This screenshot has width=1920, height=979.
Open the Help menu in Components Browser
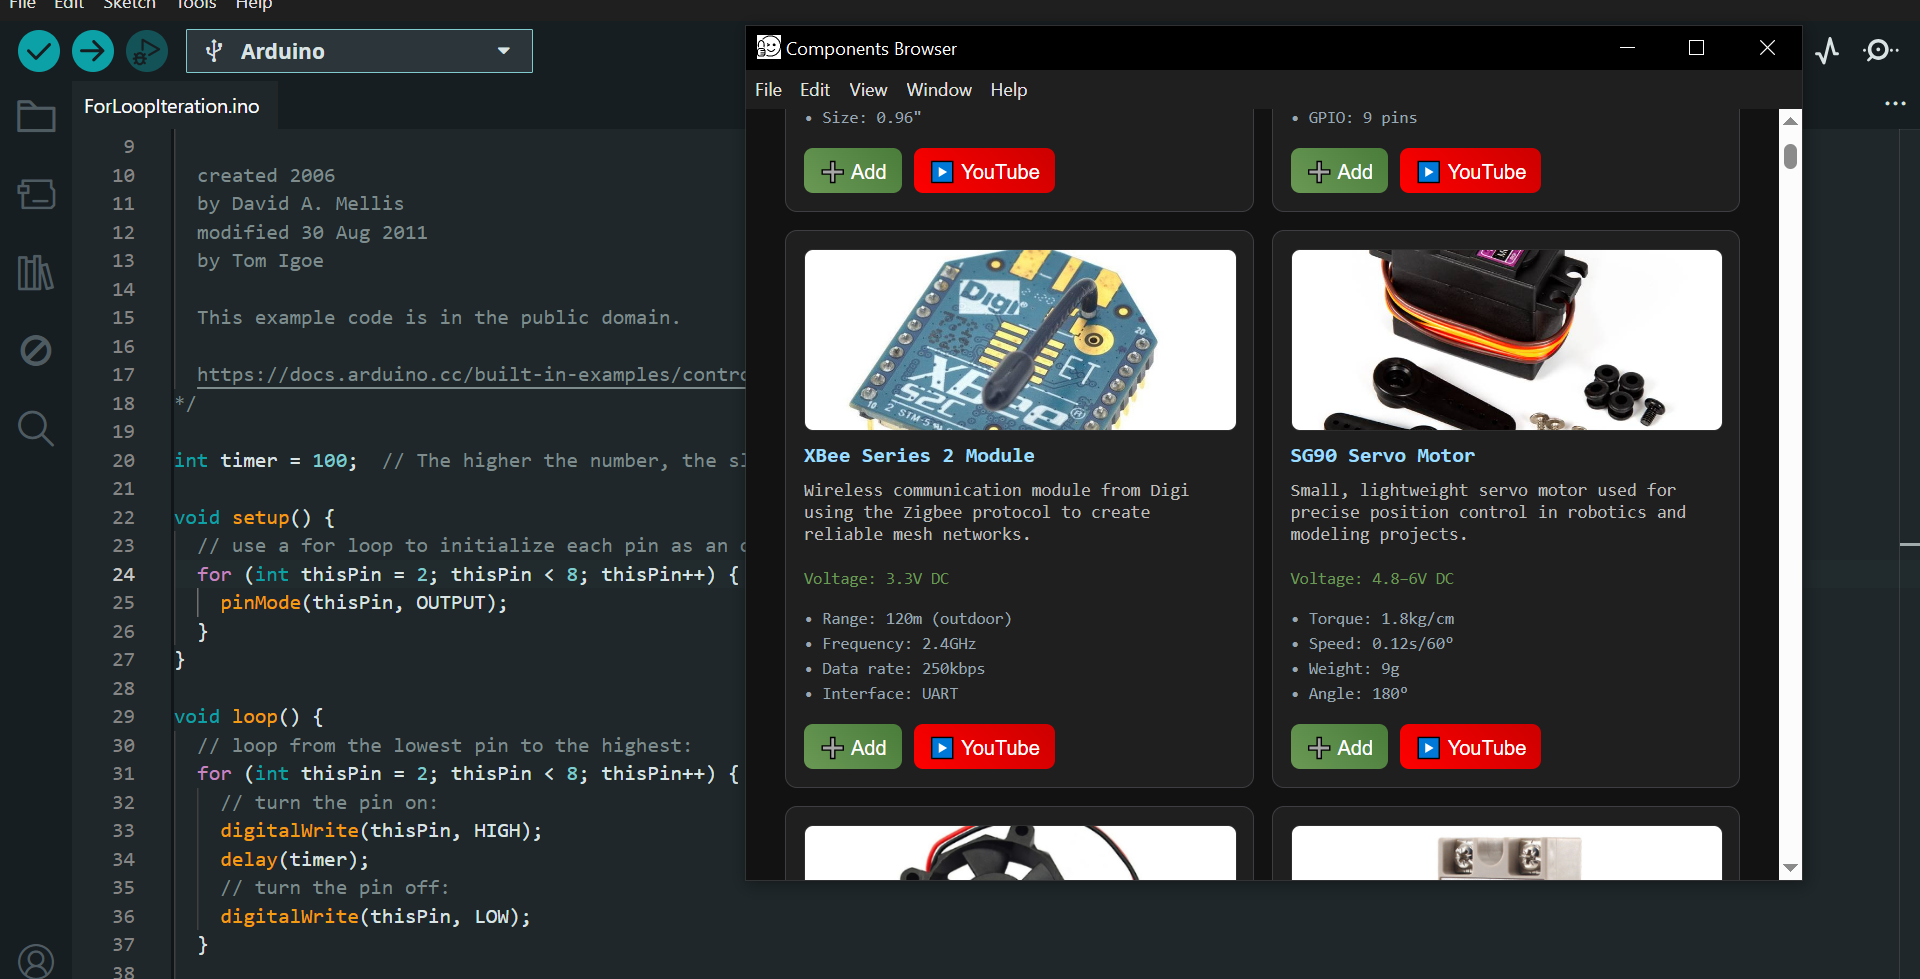[1009, 90]
